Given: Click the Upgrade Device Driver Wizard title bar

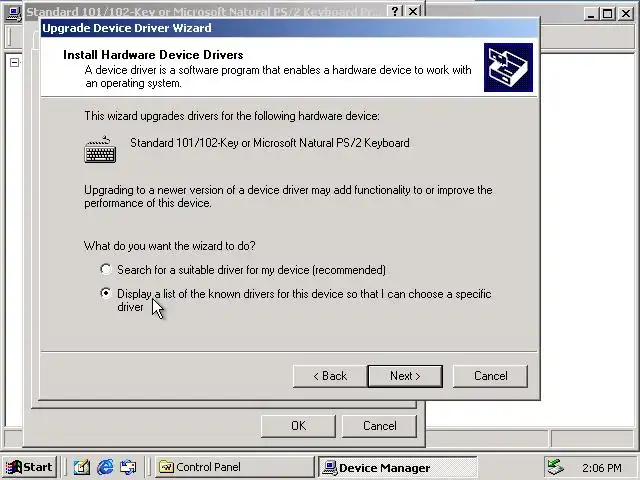Looking at the screenshot, I should pos(289,28).
